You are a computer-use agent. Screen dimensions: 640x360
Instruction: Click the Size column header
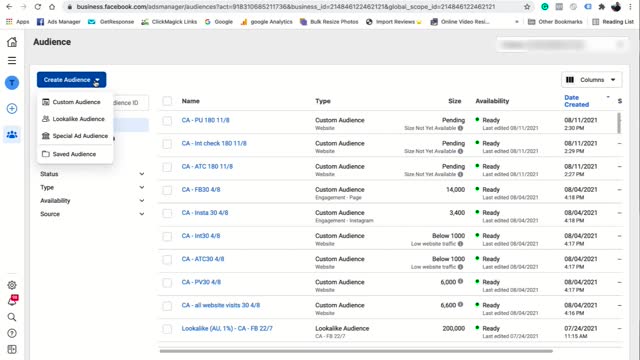coord(455,101)
